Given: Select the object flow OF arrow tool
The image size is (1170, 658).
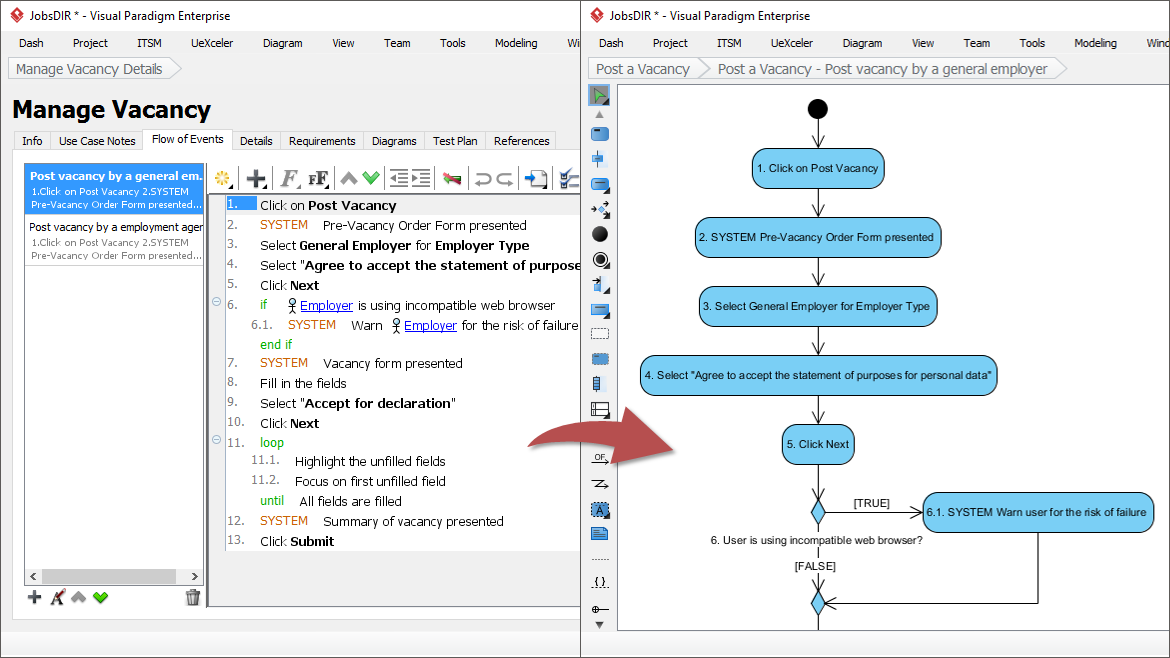Looking at the screenshot, I should pos(600,459).
